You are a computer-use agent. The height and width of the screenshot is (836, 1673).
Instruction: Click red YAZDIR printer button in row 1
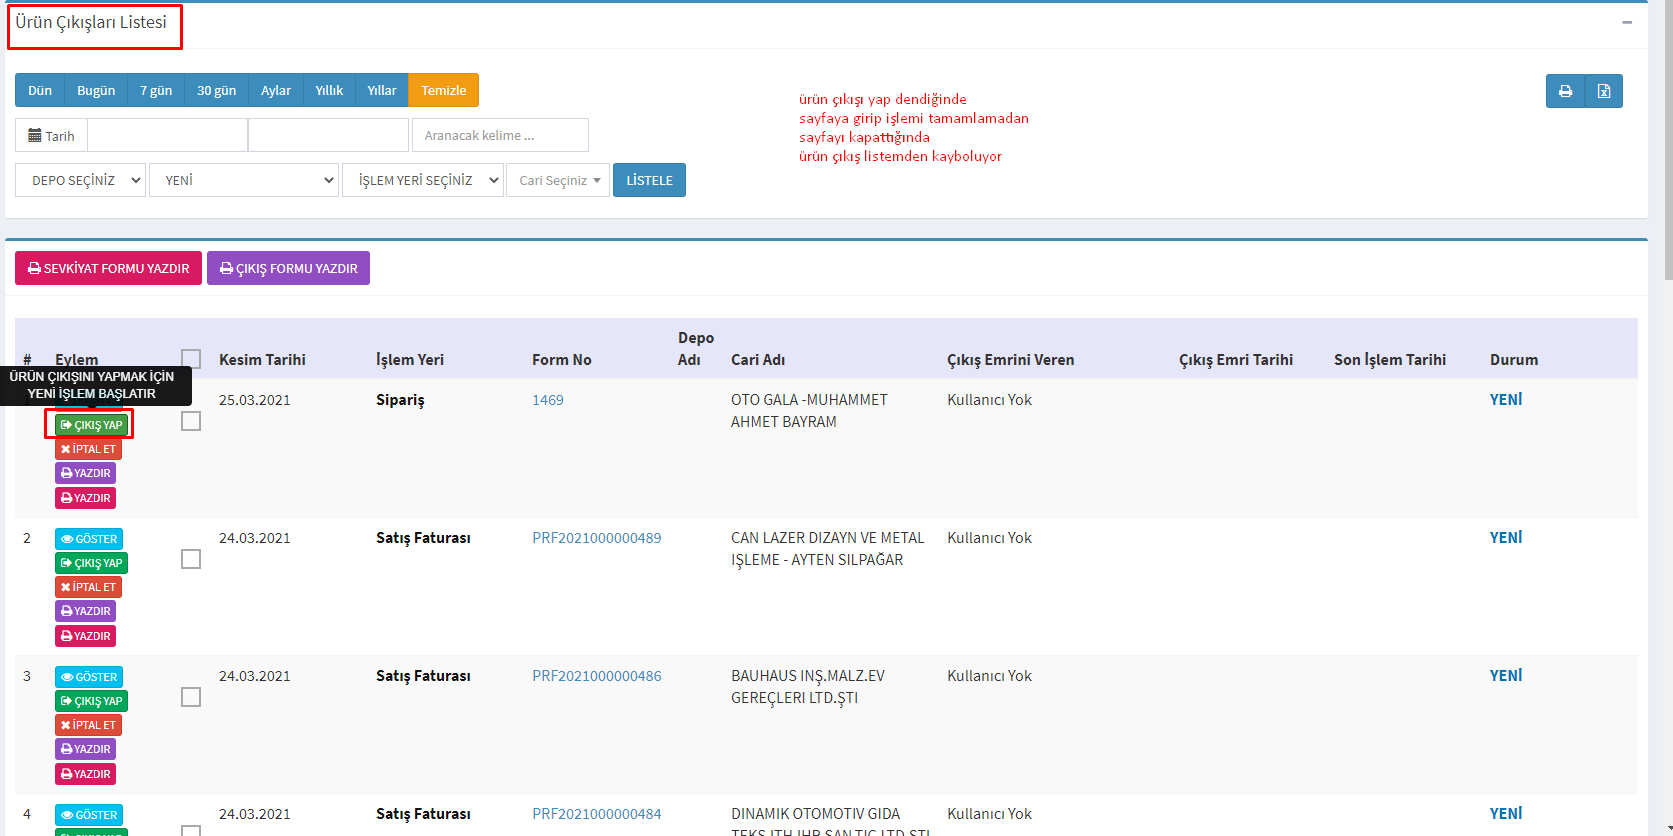[86, 498]
